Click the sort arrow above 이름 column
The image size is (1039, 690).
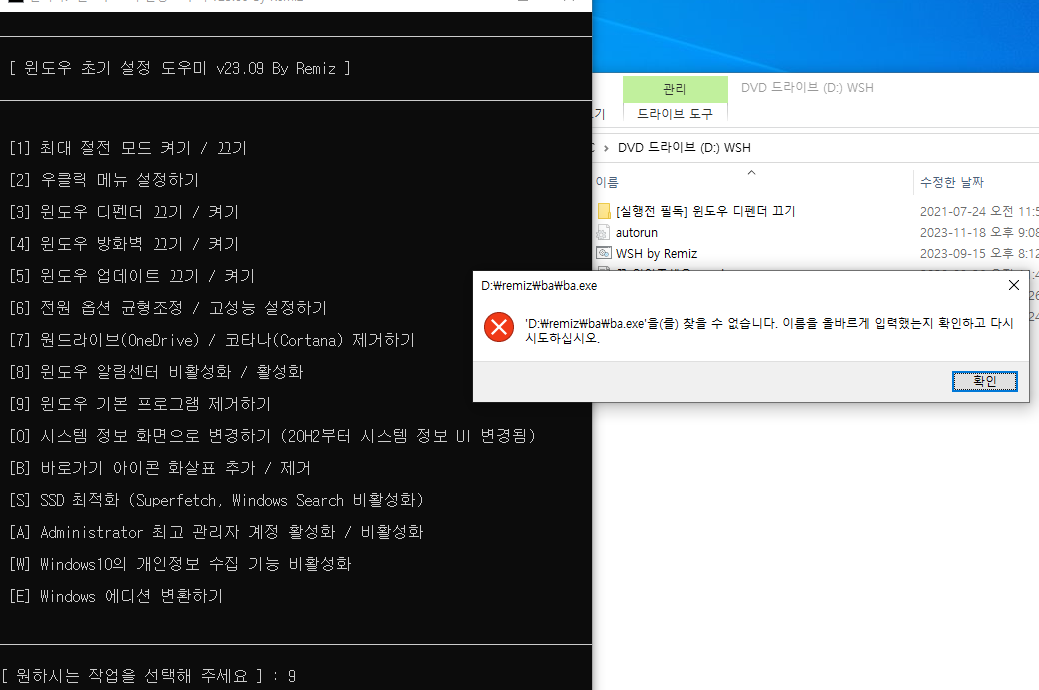751,172
